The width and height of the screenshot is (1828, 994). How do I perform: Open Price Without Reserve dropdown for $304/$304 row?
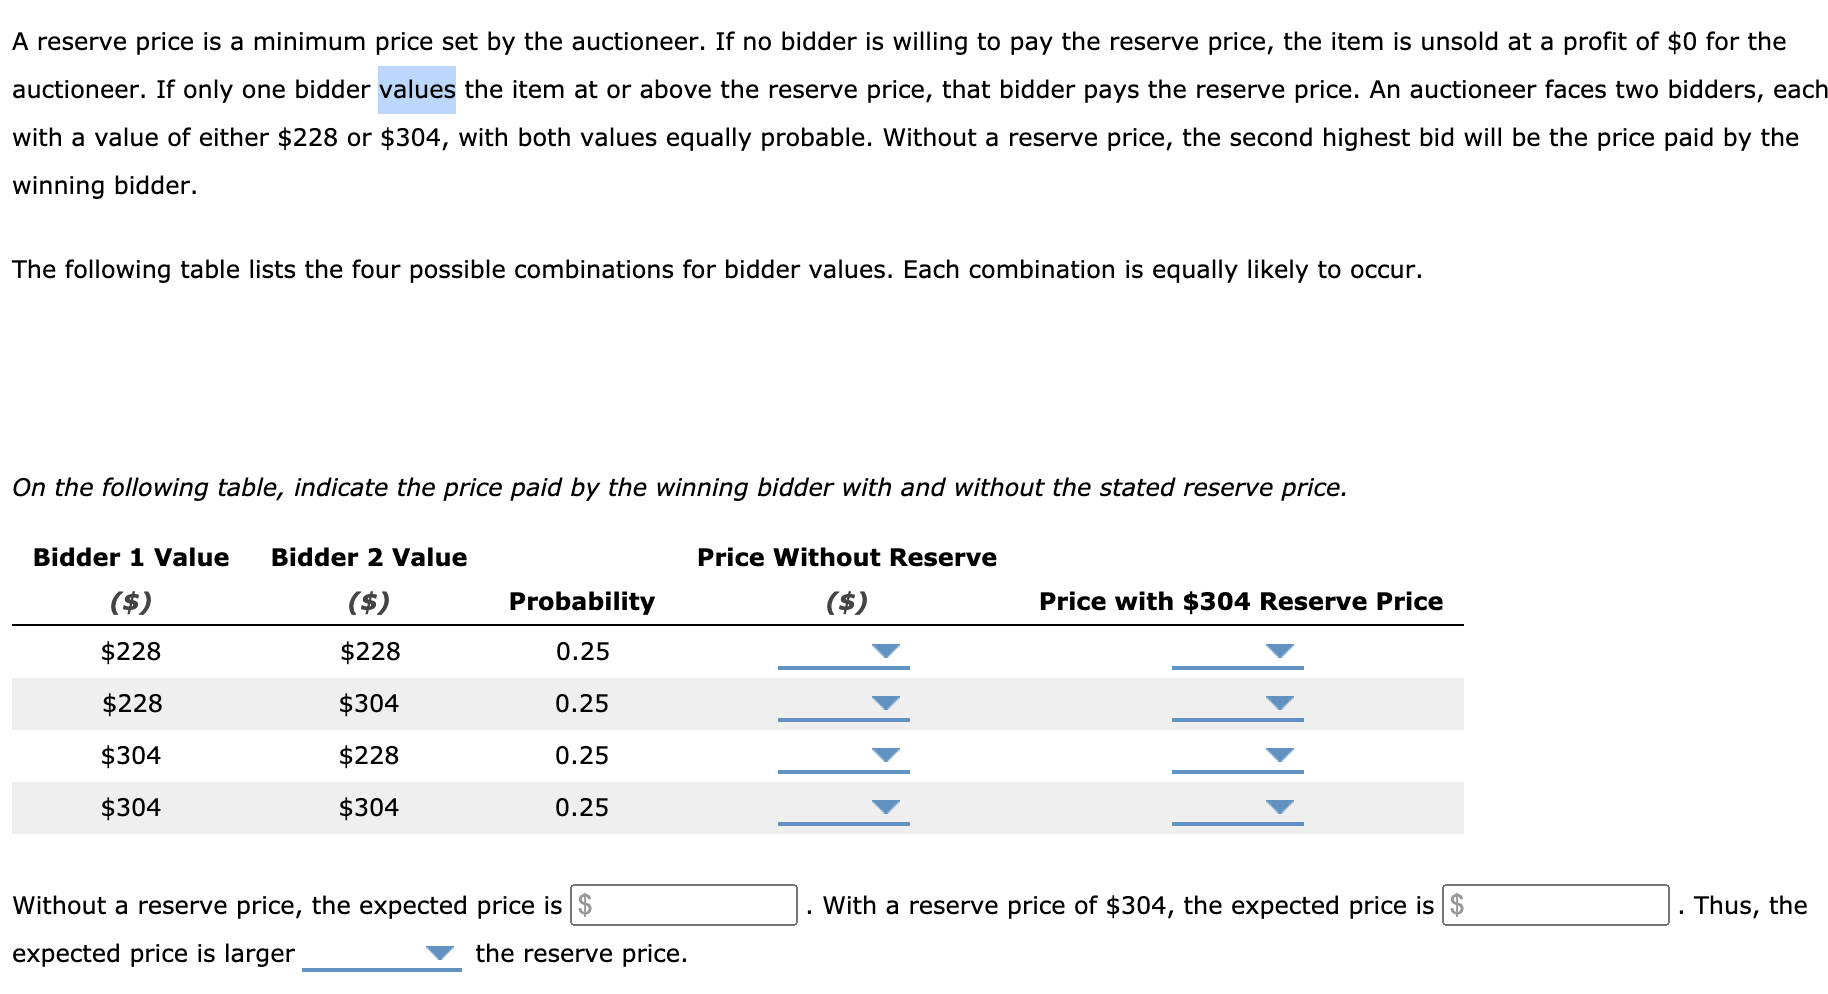click(x=884, y=806)
